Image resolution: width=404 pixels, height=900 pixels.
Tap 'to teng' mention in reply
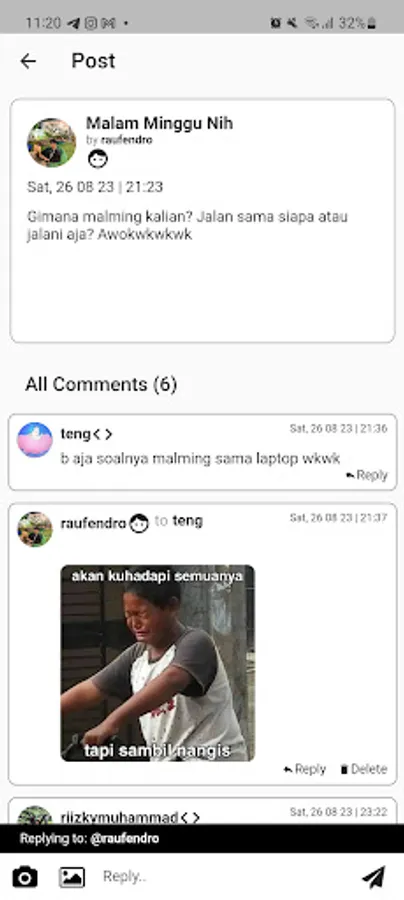click(178, 521)
